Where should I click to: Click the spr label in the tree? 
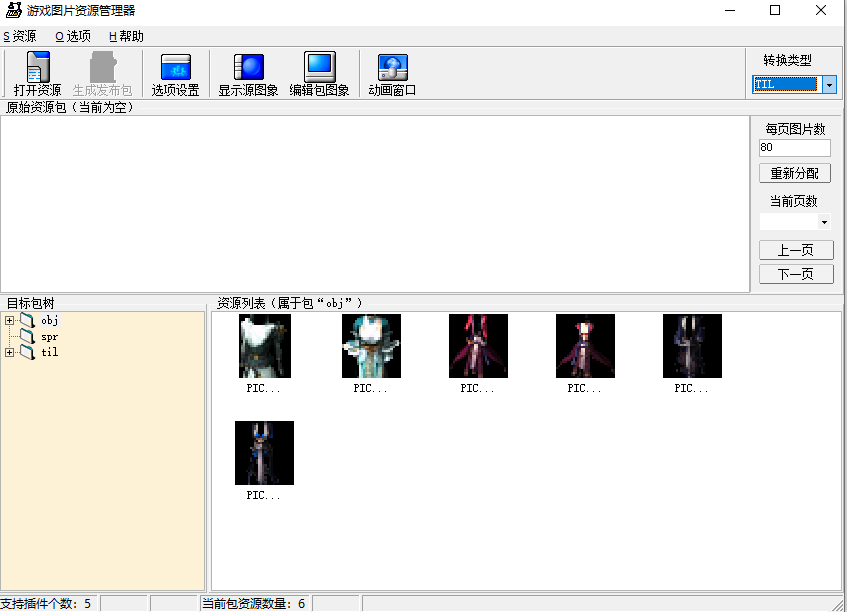tap(50, 337)
